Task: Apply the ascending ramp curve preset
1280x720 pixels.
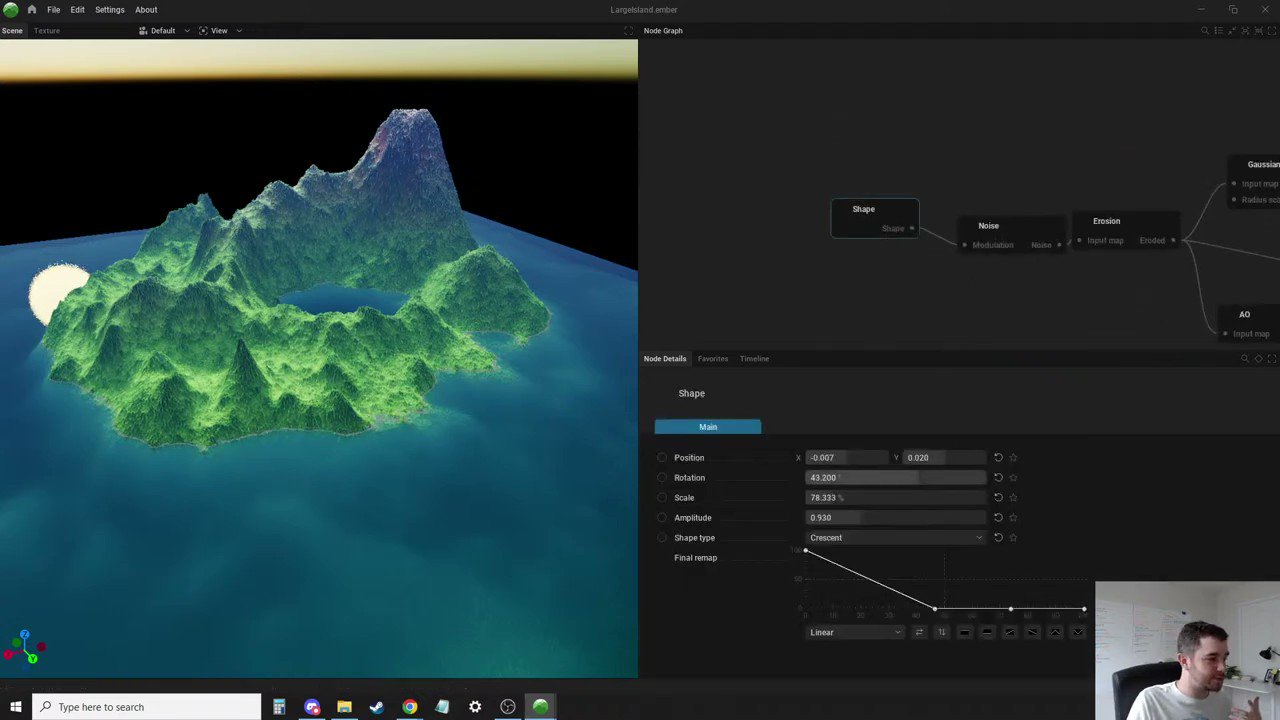Action: [1009, 632]
